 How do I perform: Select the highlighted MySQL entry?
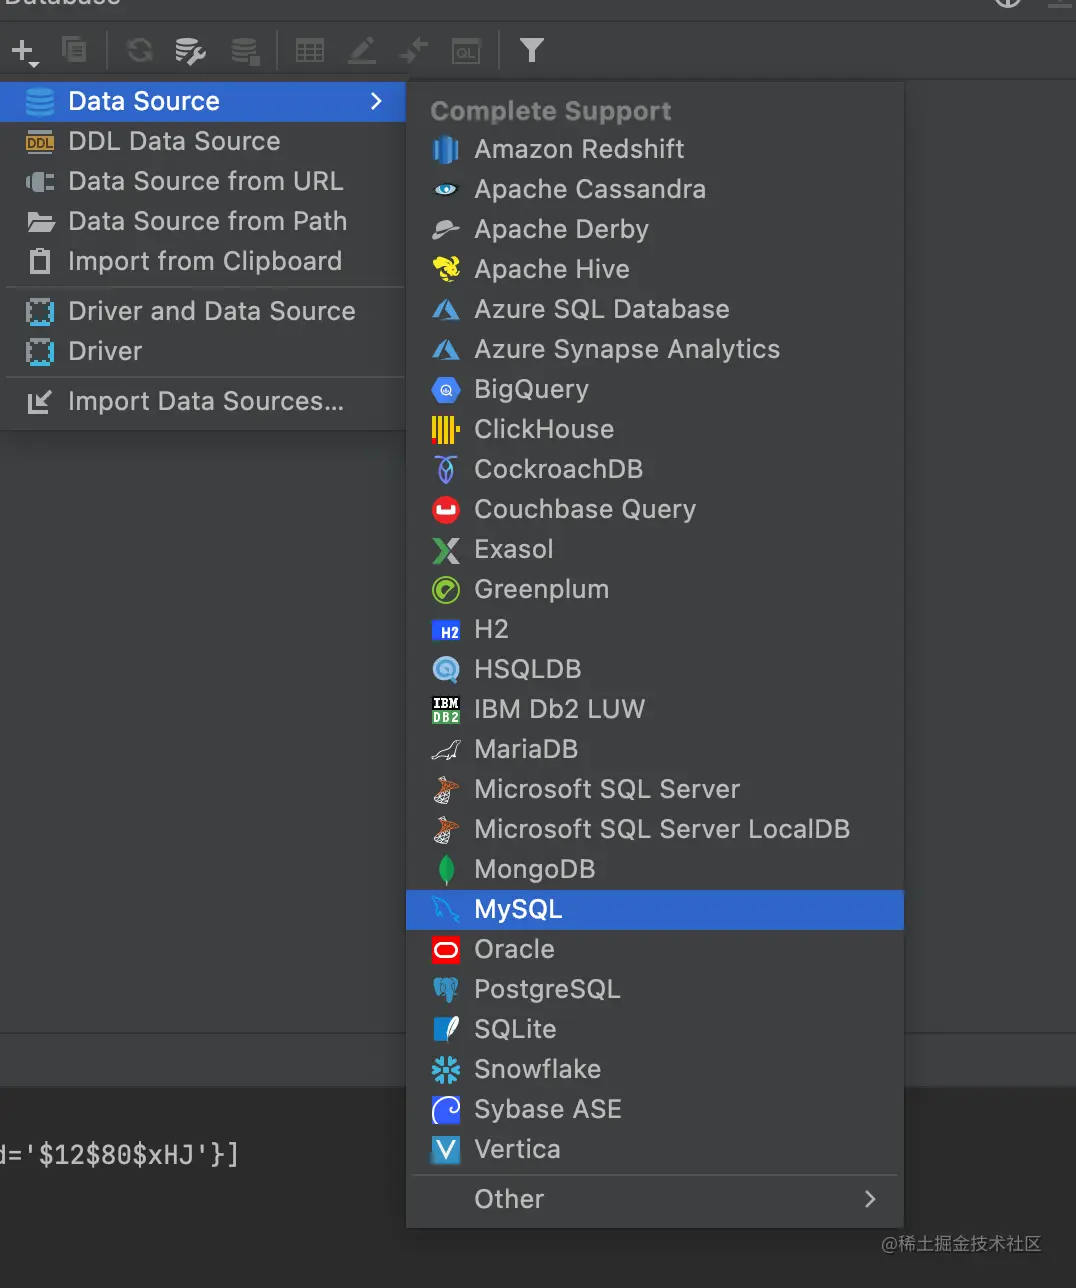coord(655,909)
